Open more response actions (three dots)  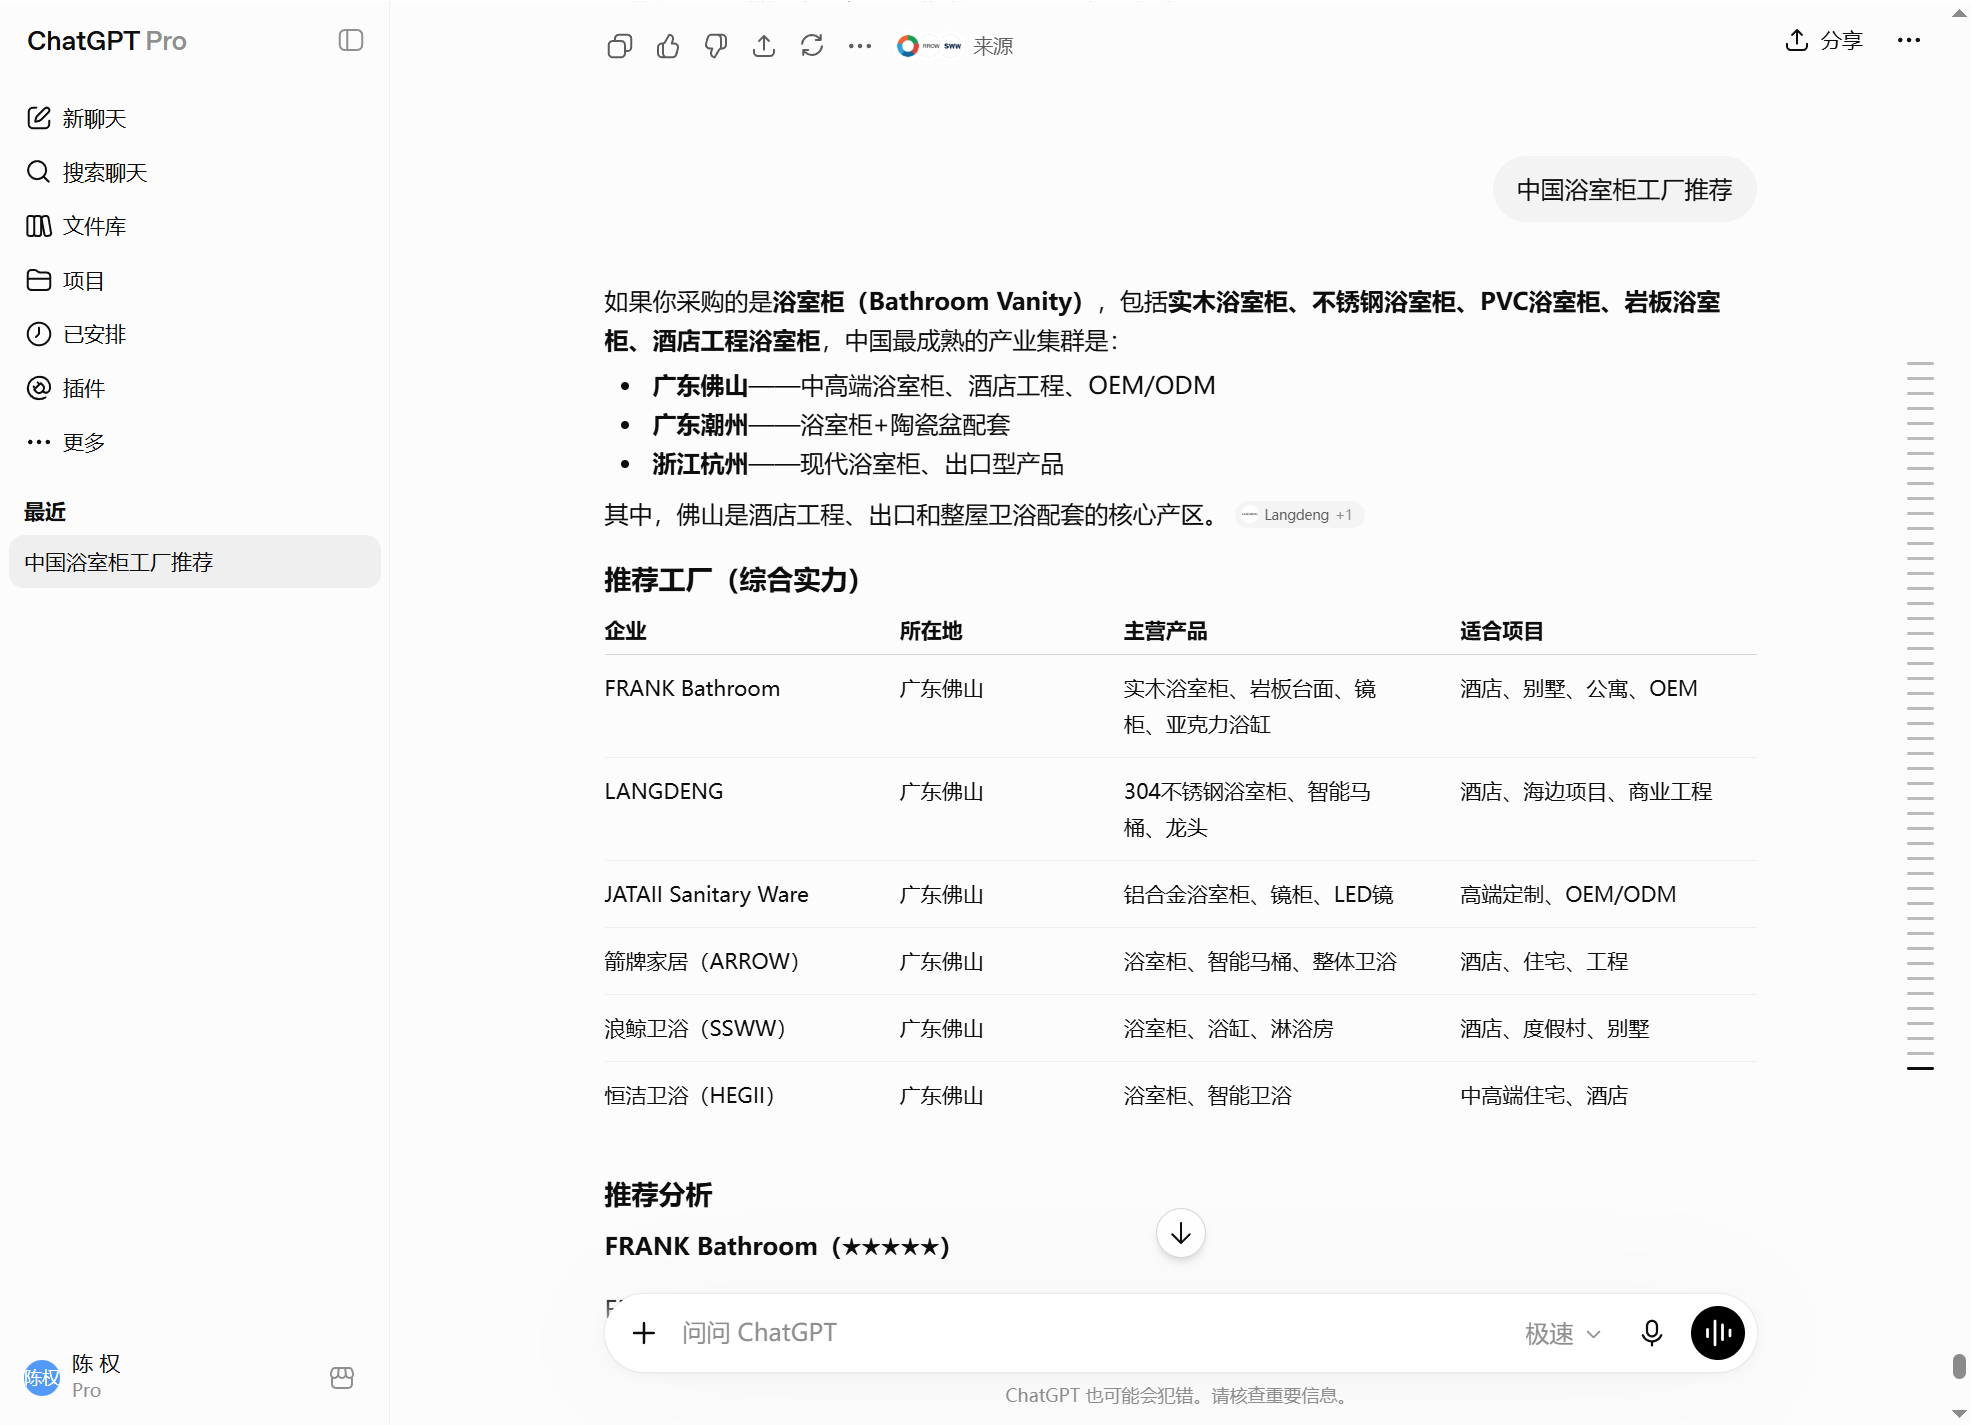tap(860, 46)
